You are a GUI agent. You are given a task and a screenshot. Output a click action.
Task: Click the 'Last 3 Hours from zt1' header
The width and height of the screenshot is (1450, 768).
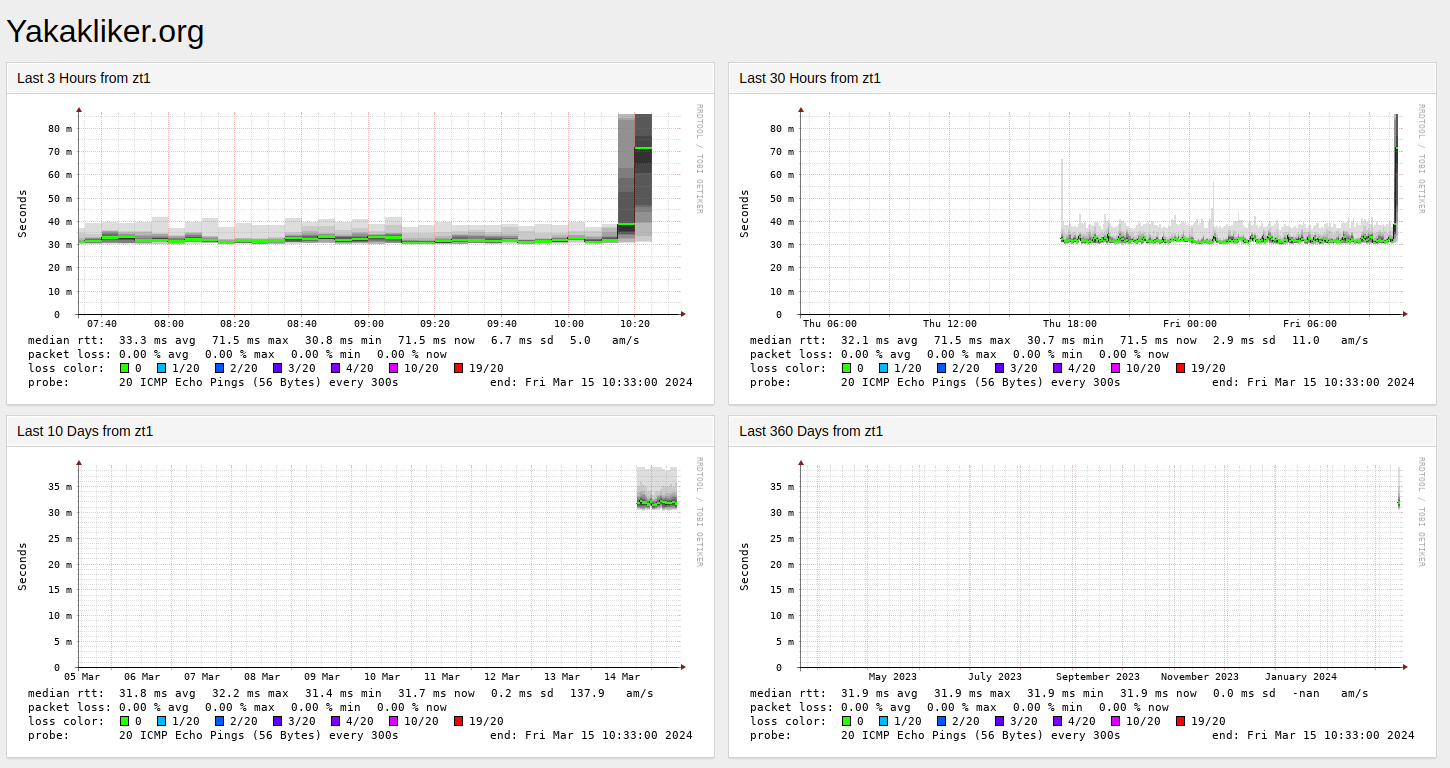[x=84, y=78]
